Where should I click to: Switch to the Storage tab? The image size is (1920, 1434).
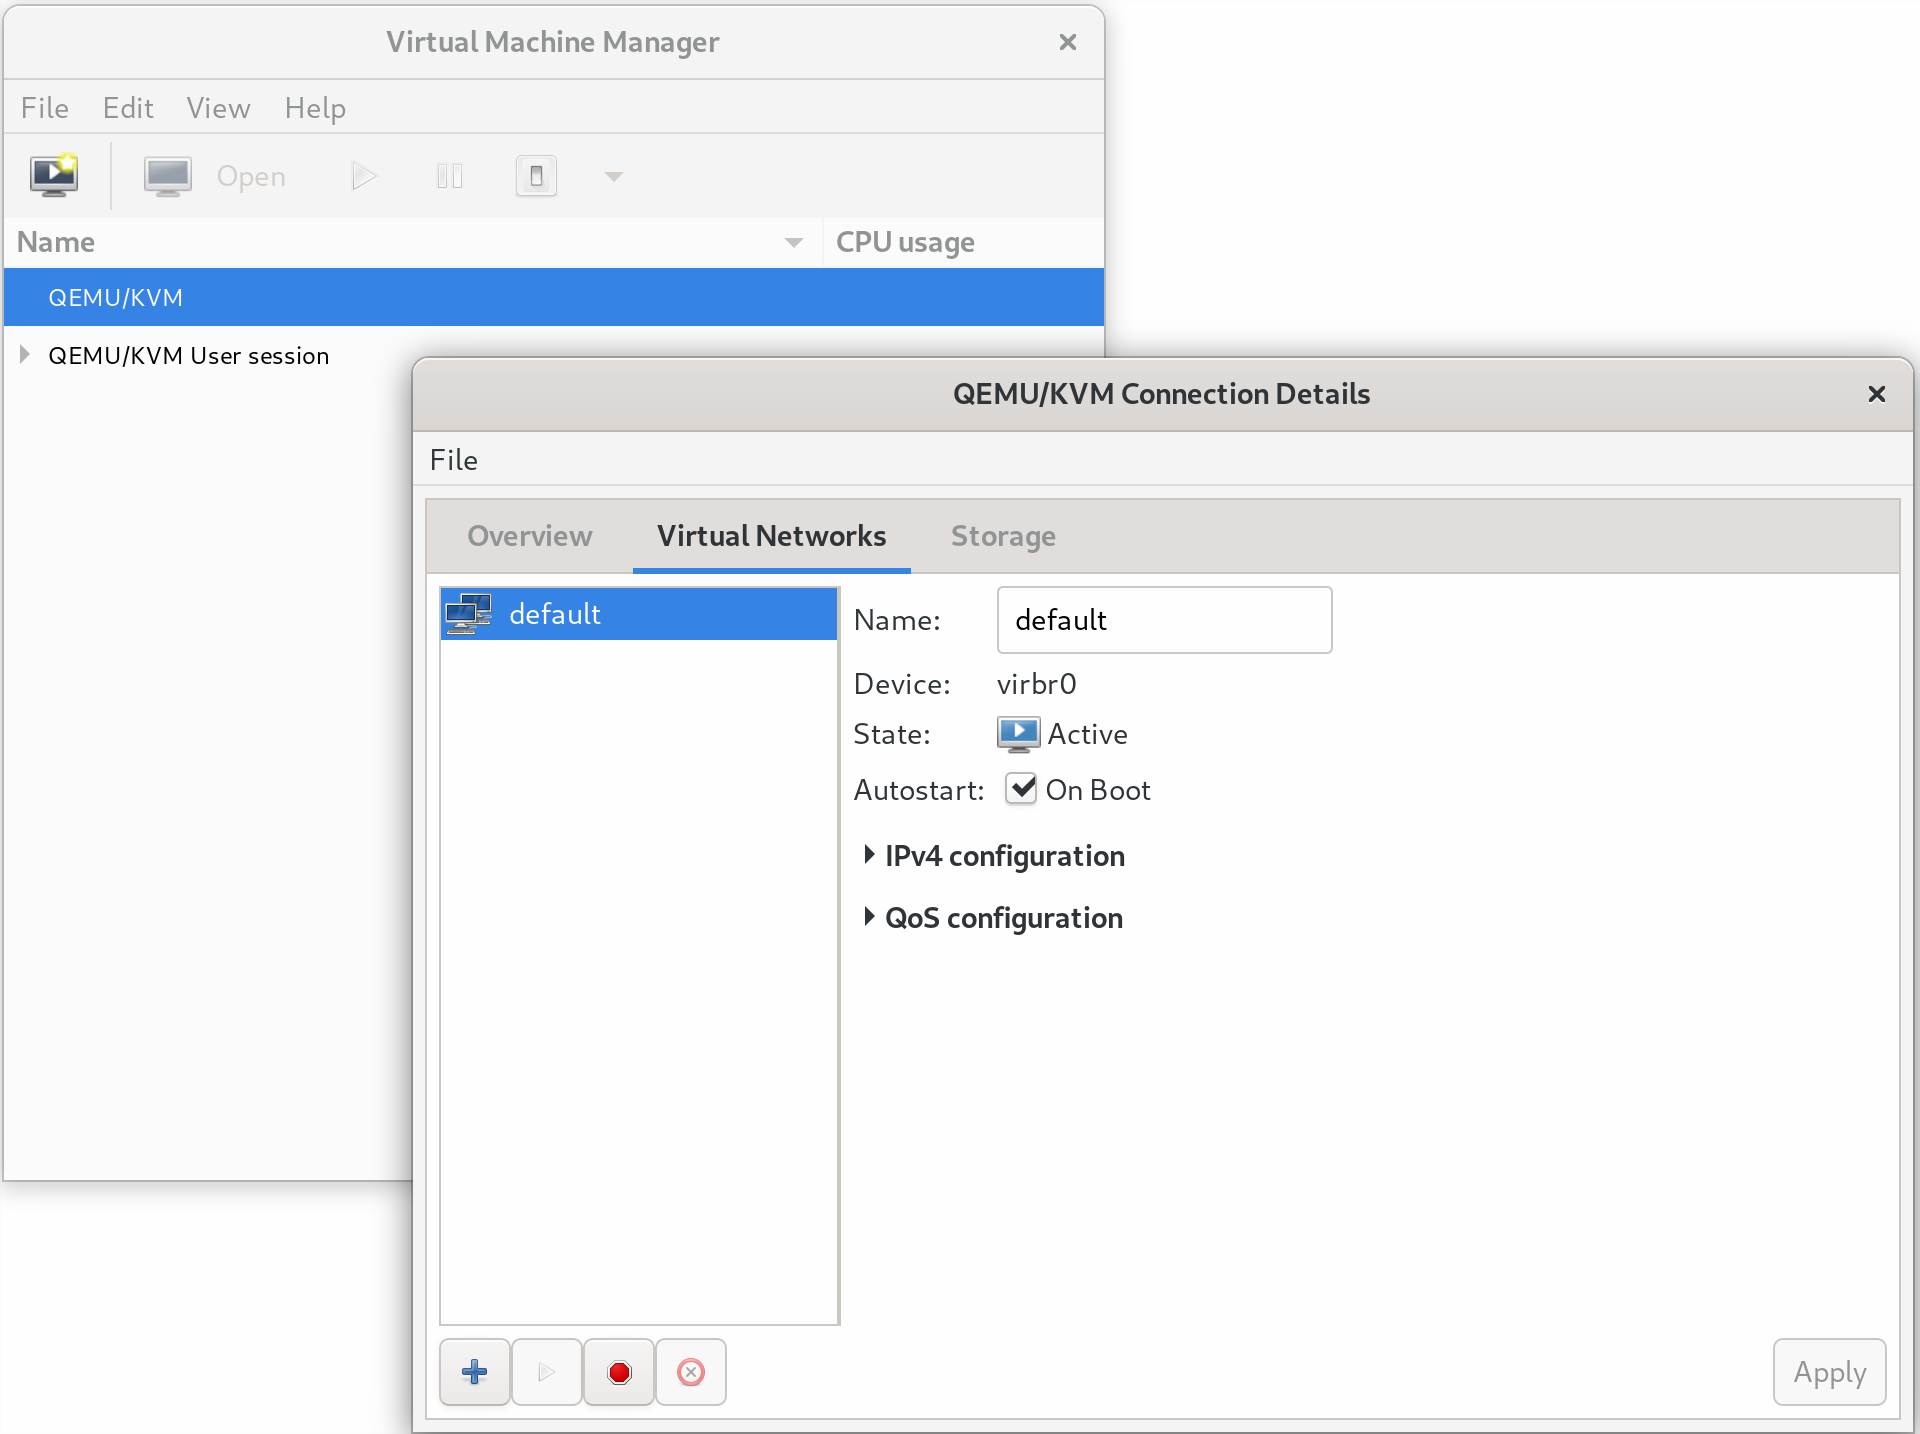pyautogui.click(x=1003, y=536)
